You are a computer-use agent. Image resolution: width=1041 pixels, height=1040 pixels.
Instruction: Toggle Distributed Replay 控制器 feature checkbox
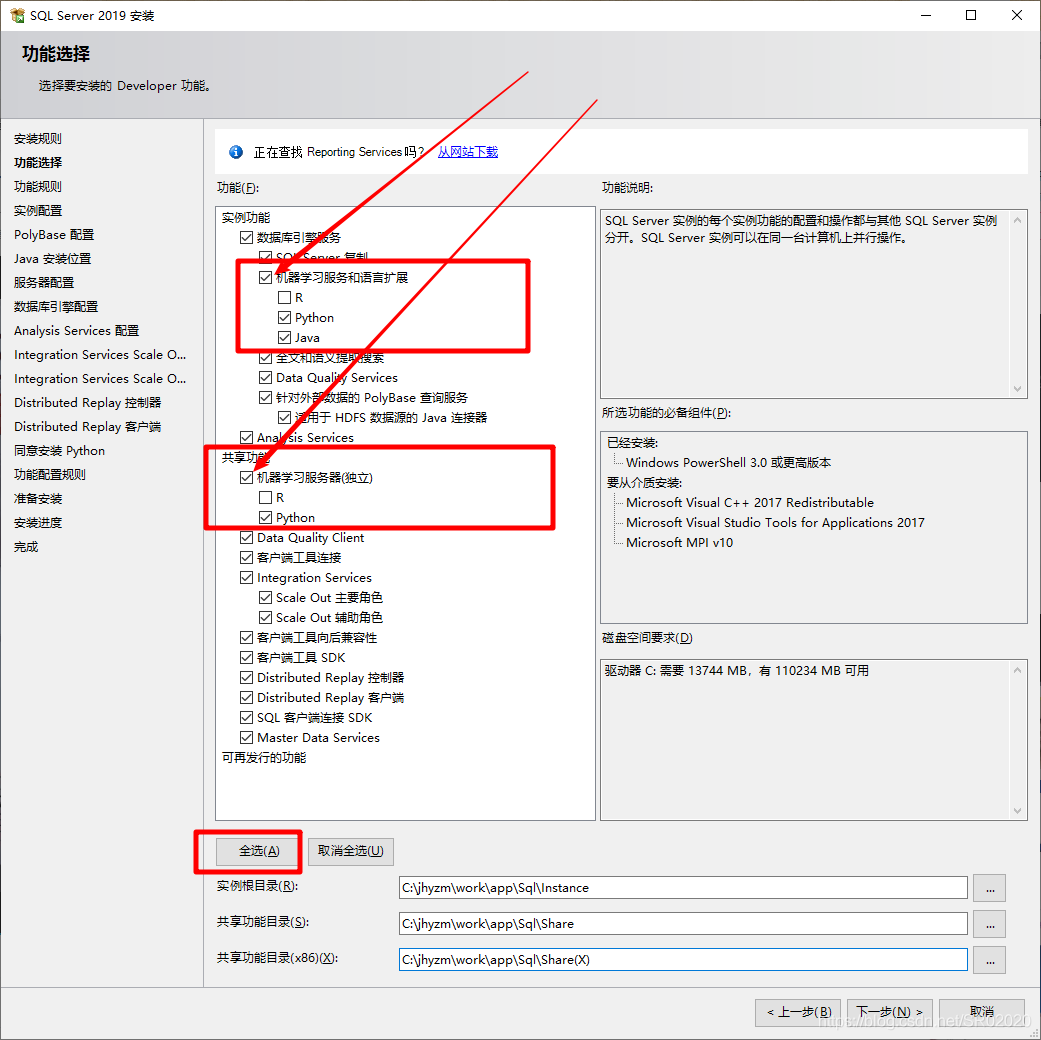(246, 677)
